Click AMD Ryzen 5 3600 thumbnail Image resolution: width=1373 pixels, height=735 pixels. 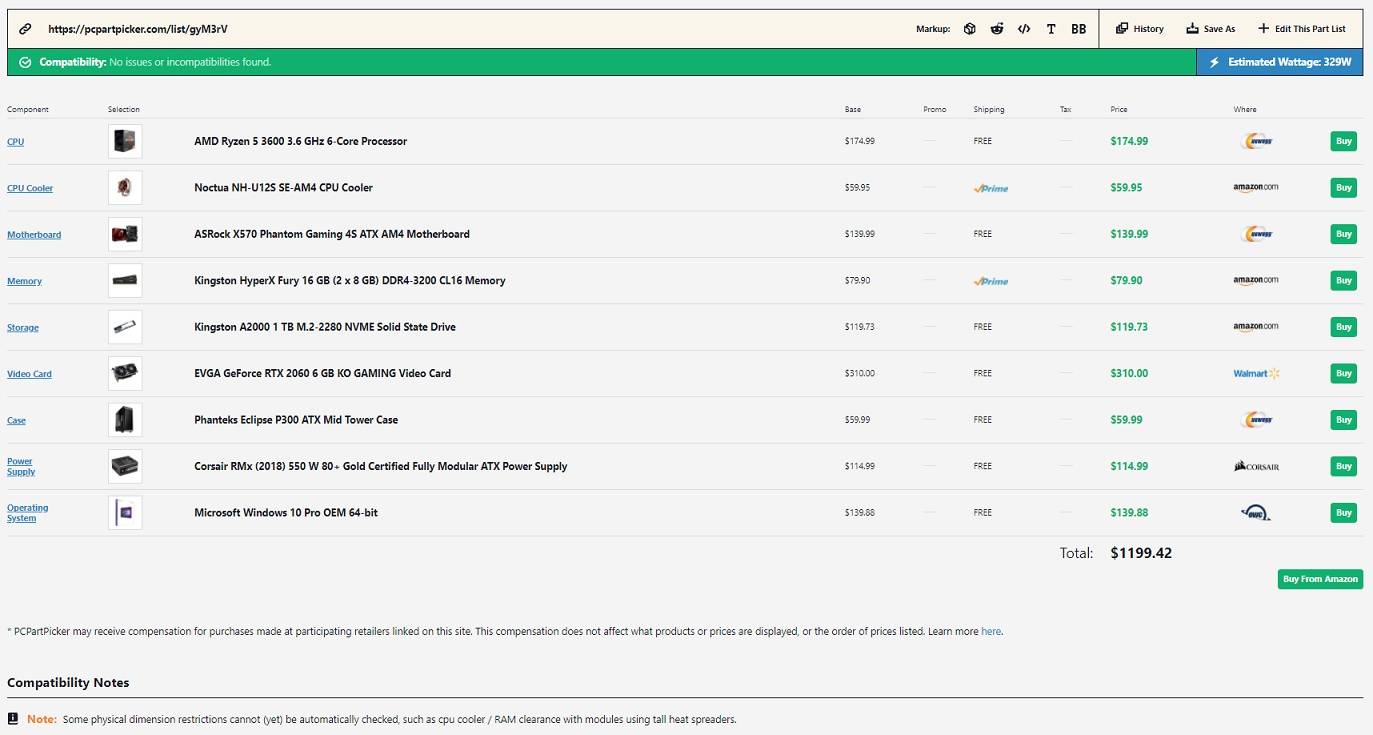(125, 141)
